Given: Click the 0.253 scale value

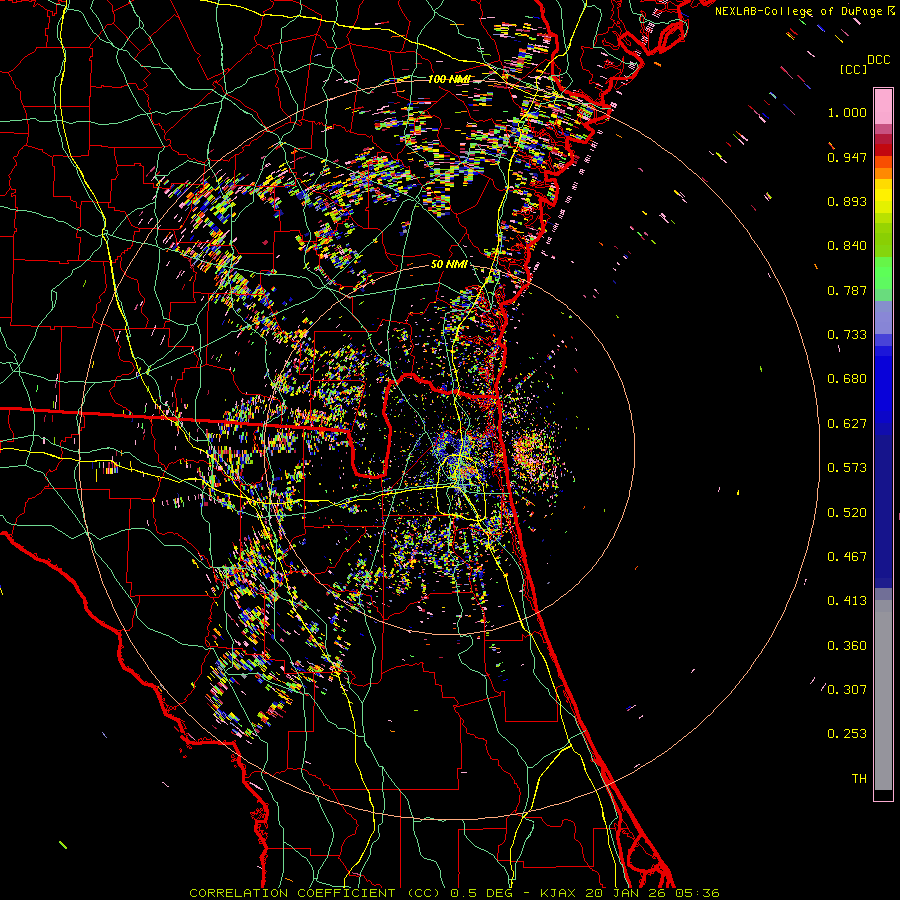Looking at the screenshot, I should coord(847,734).
